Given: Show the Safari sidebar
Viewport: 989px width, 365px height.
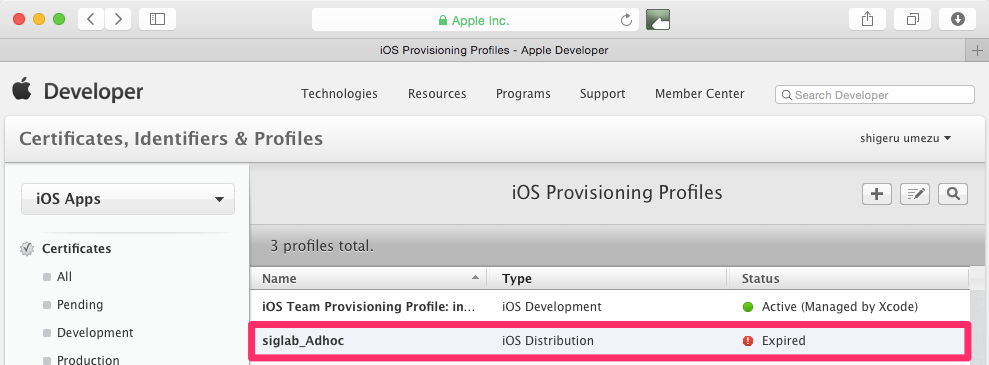Looking at the screenshot, I should (157, 19).
